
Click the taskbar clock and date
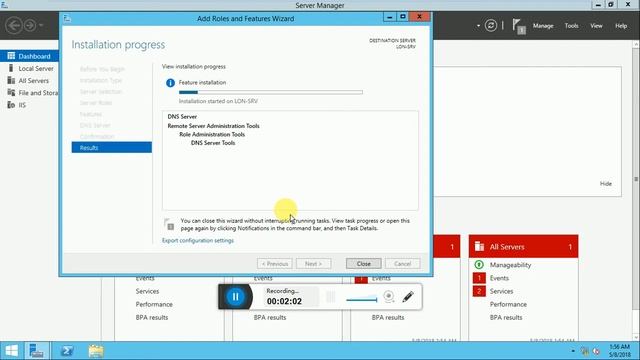(x=620, y=351)
